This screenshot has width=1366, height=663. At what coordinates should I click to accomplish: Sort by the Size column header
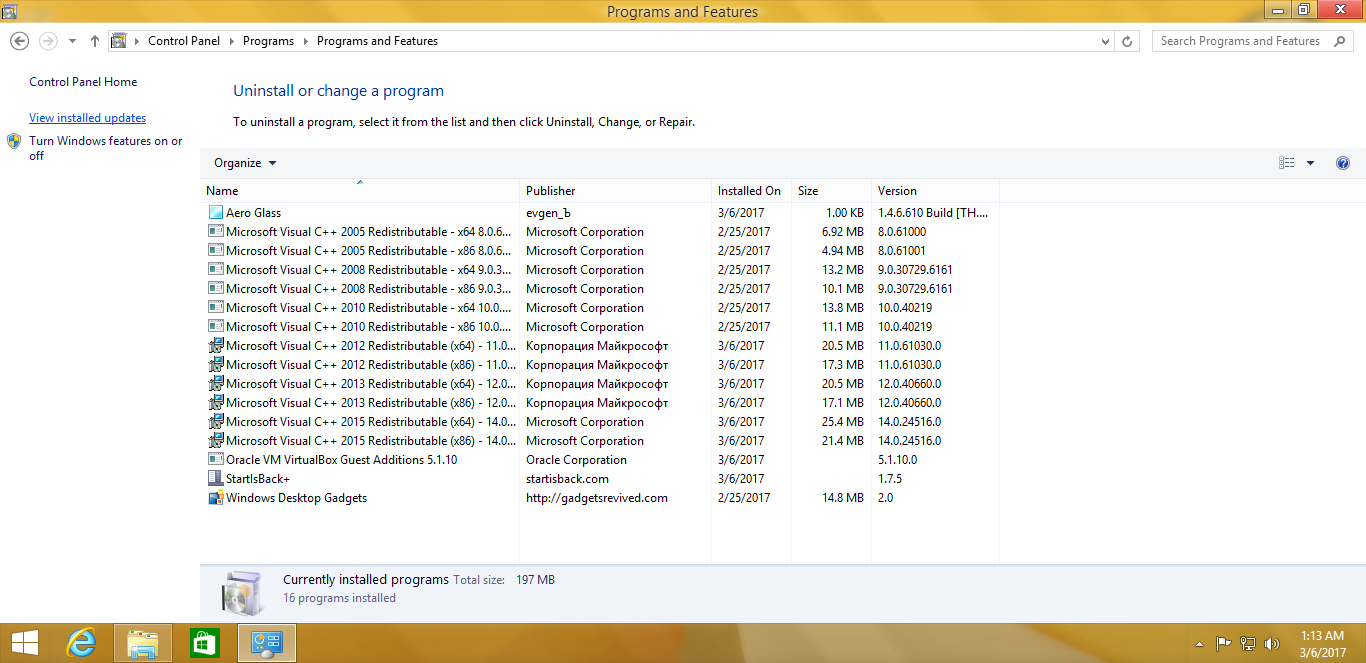pos(831,190)
